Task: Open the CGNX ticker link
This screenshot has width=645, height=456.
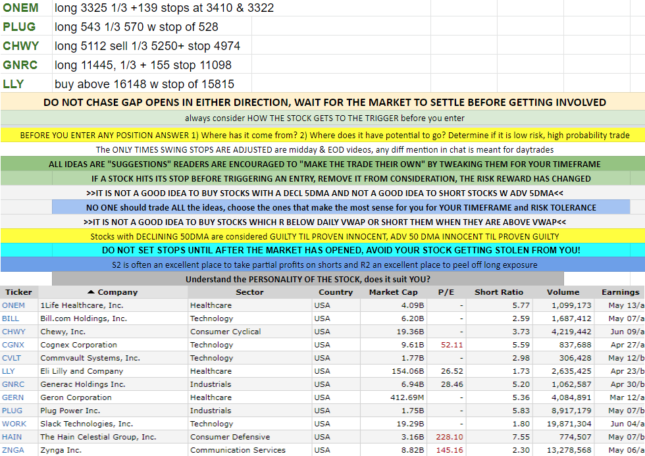Action: (x=13, y=345)
